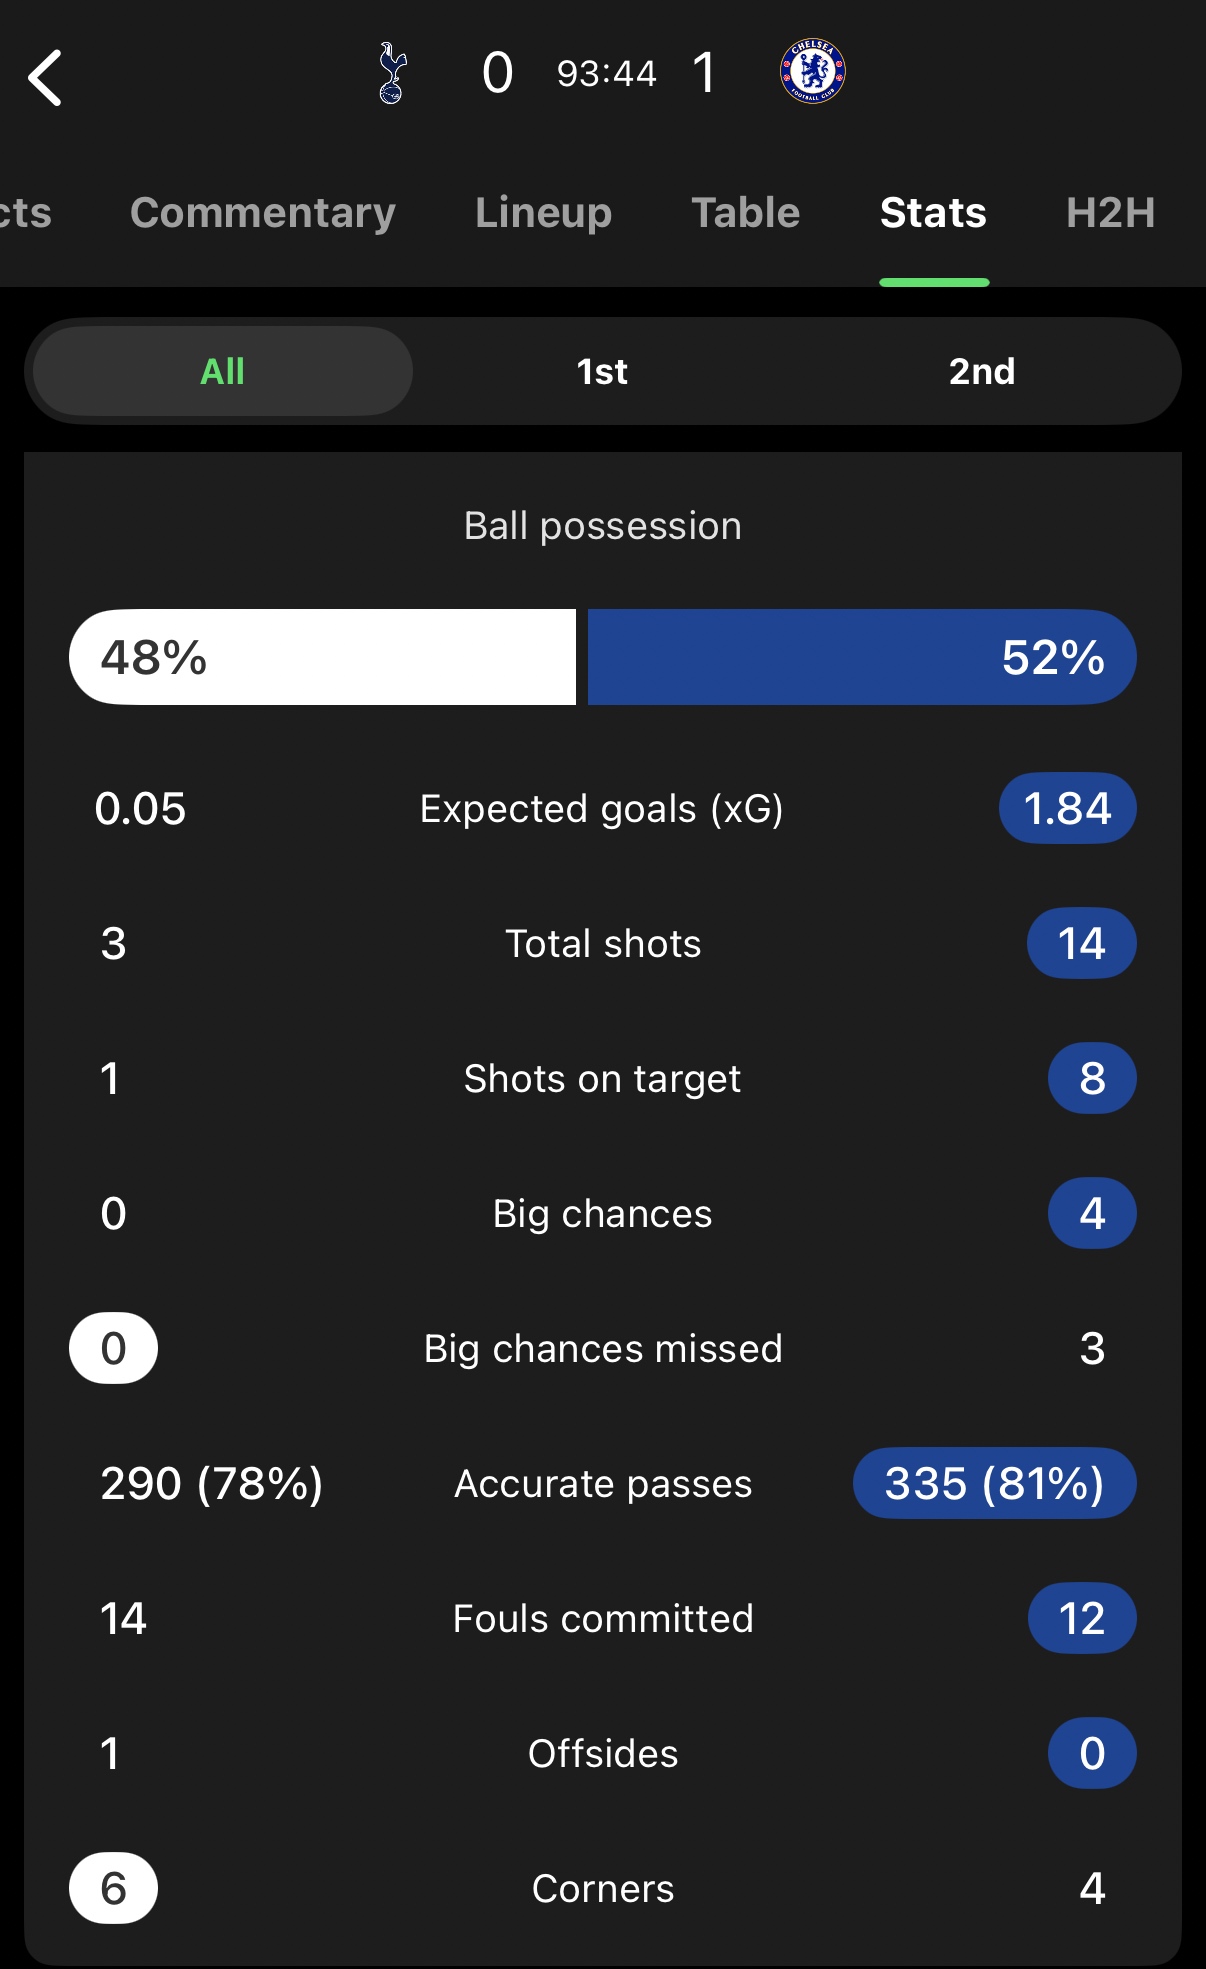Viewport: 1206px width, 1969px height.
Task: Open the Tottenham crest icon
Action: tap(392, 73)
